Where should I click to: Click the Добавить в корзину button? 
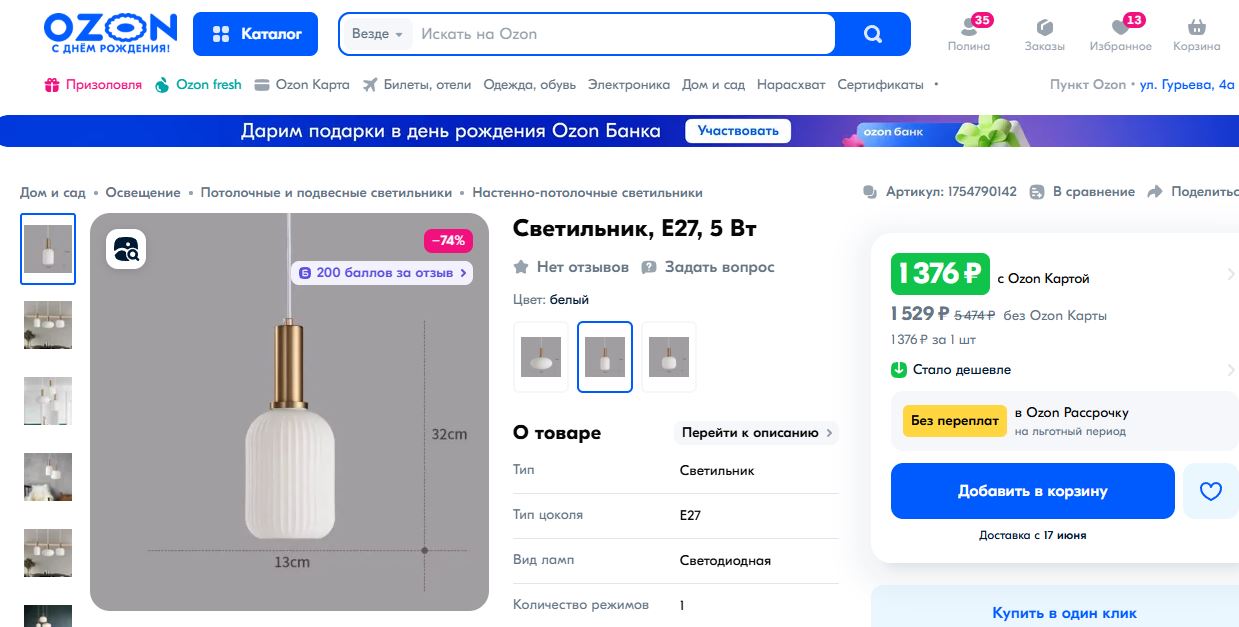(1033, 491)
